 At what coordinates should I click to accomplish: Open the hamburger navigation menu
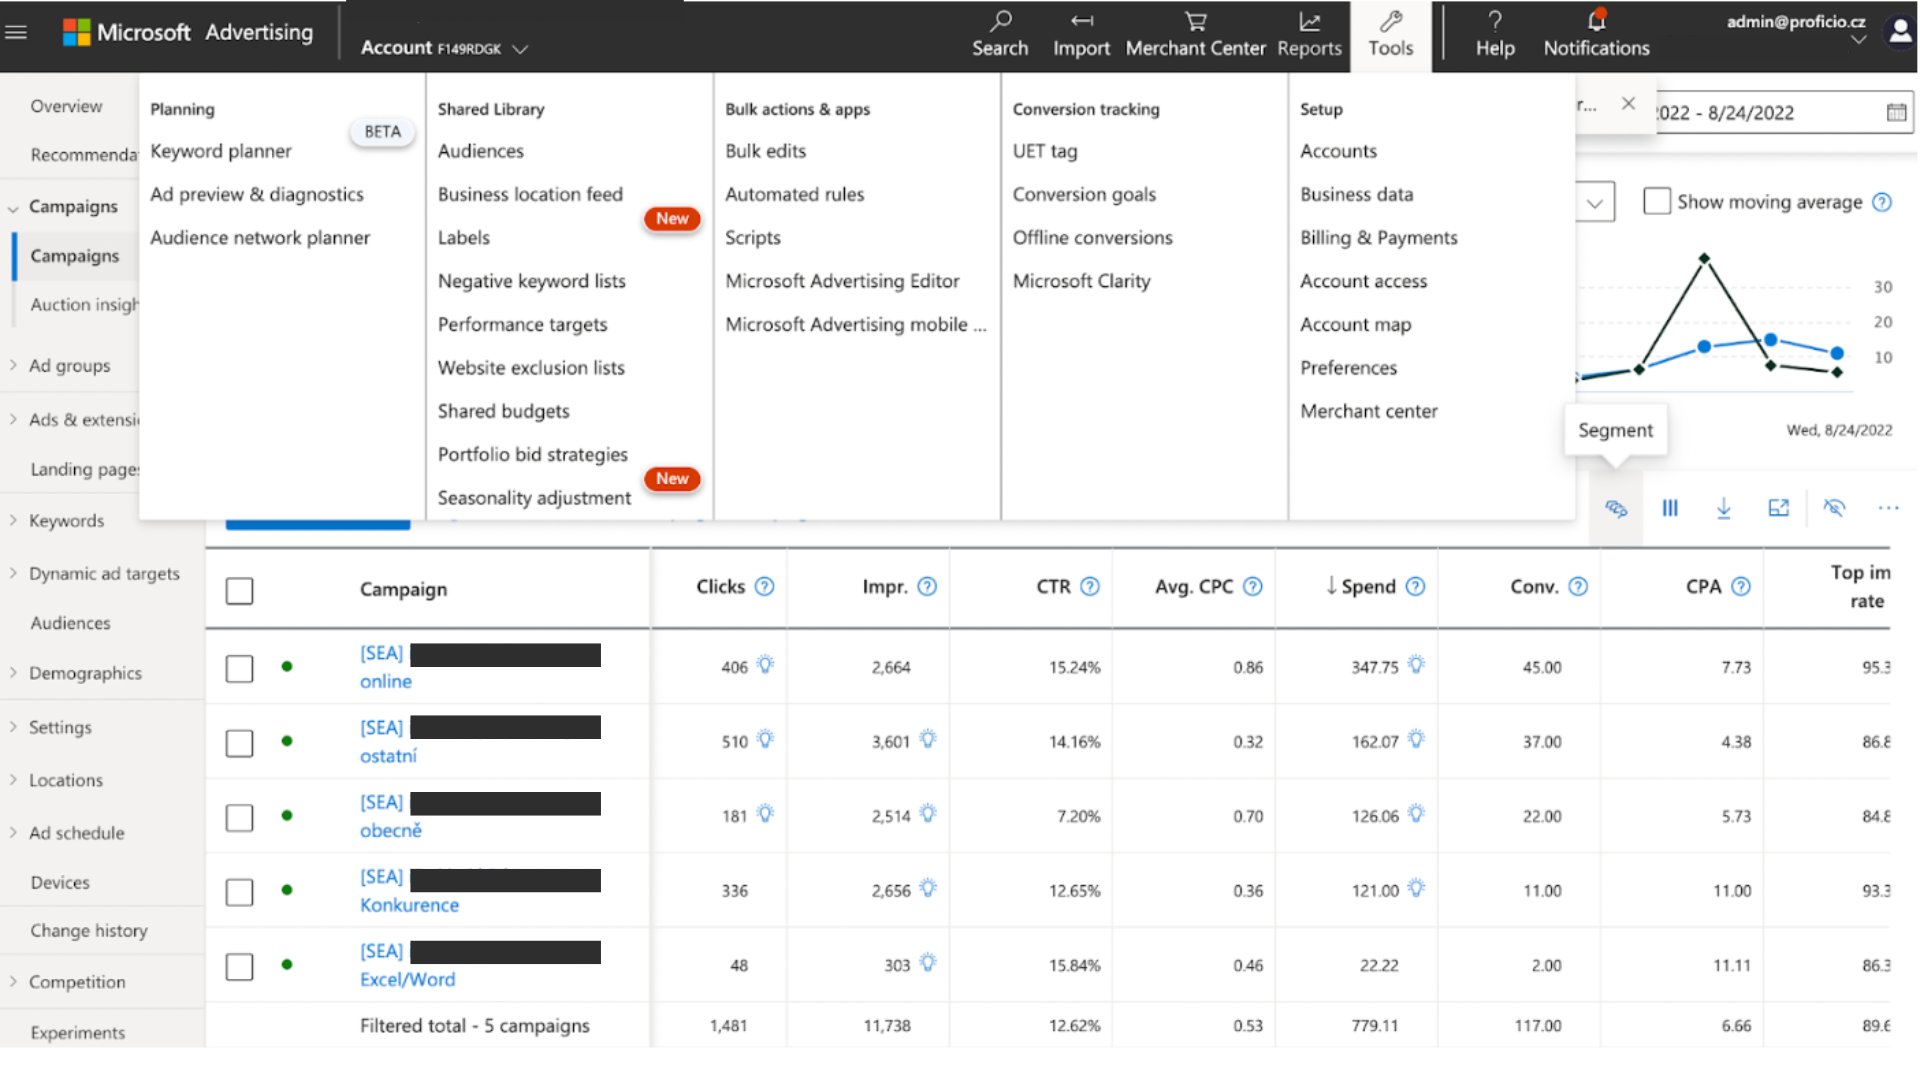coord(16,32)
